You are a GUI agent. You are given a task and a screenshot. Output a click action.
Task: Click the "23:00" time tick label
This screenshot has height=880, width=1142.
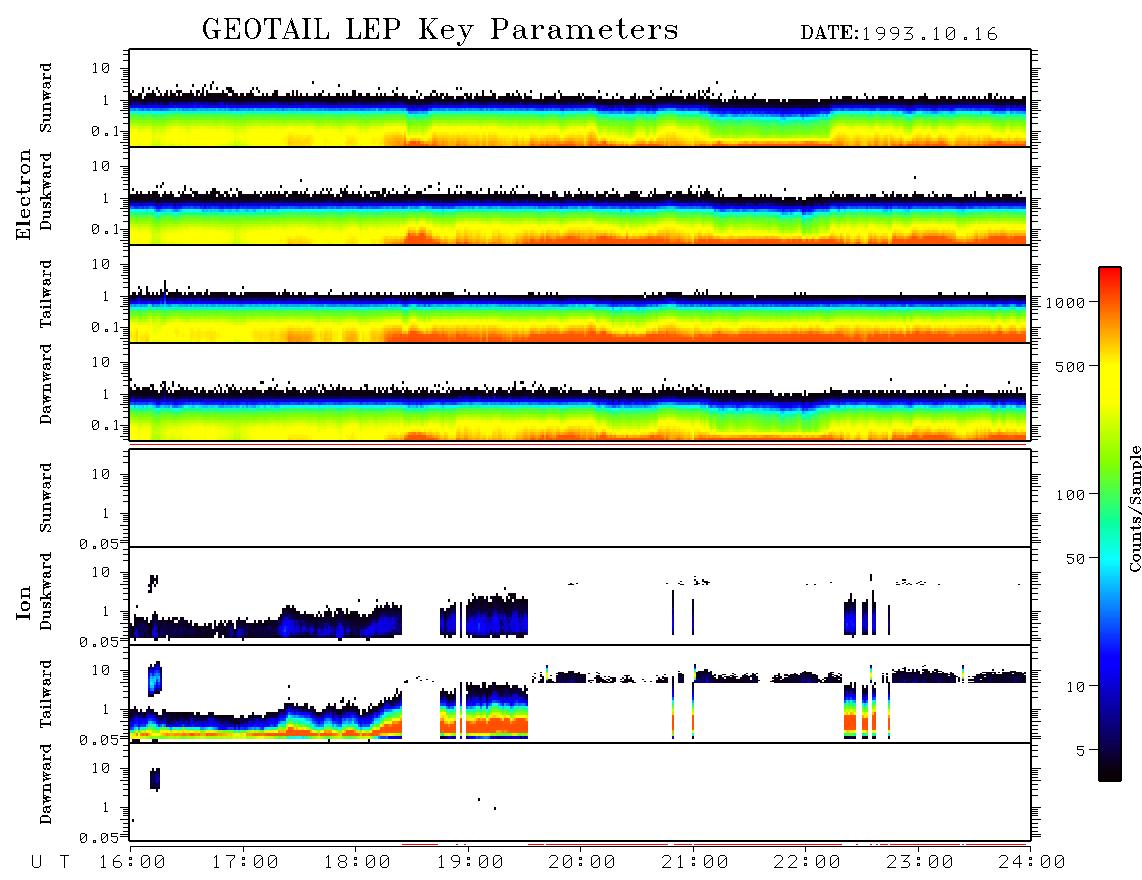coord(920,863)
